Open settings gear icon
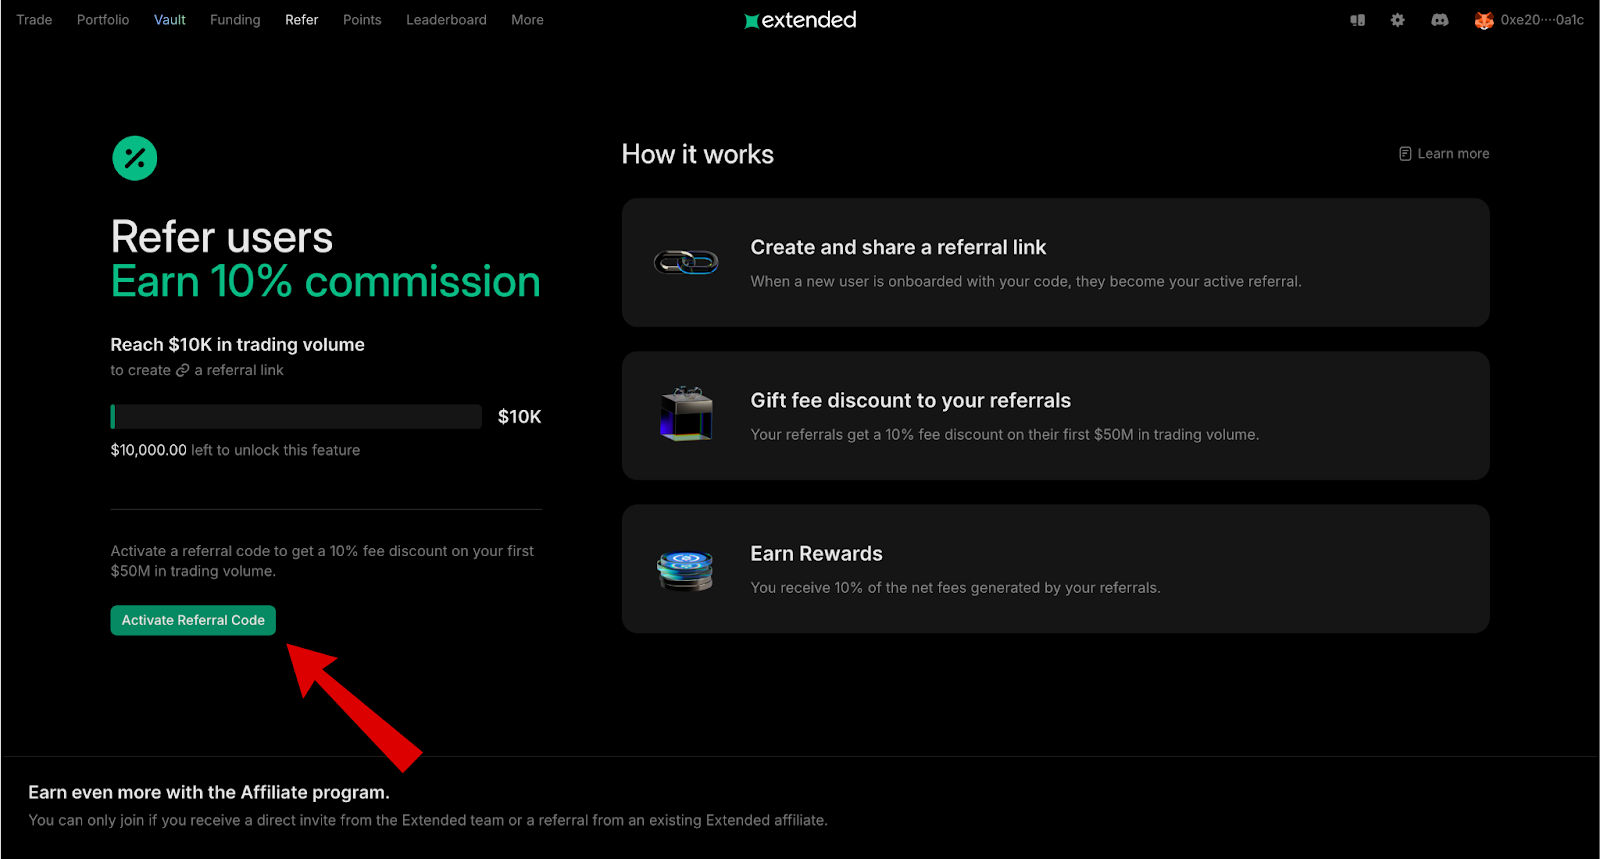The image size is (1600, 859). (x=1398, y=20)
